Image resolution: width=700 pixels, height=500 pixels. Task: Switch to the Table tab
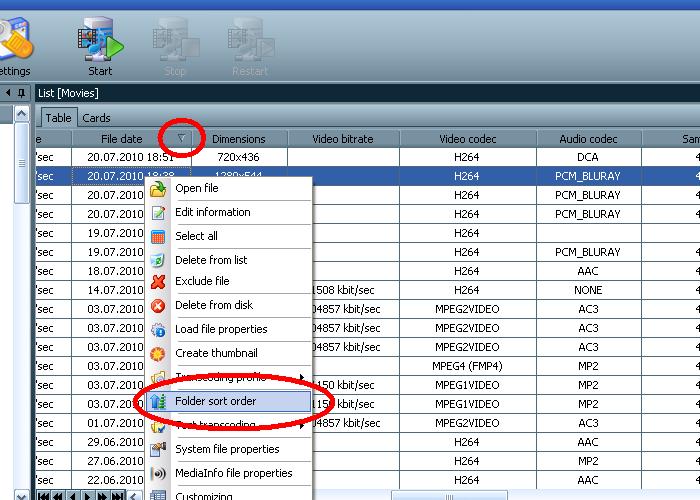click(58, 118)
